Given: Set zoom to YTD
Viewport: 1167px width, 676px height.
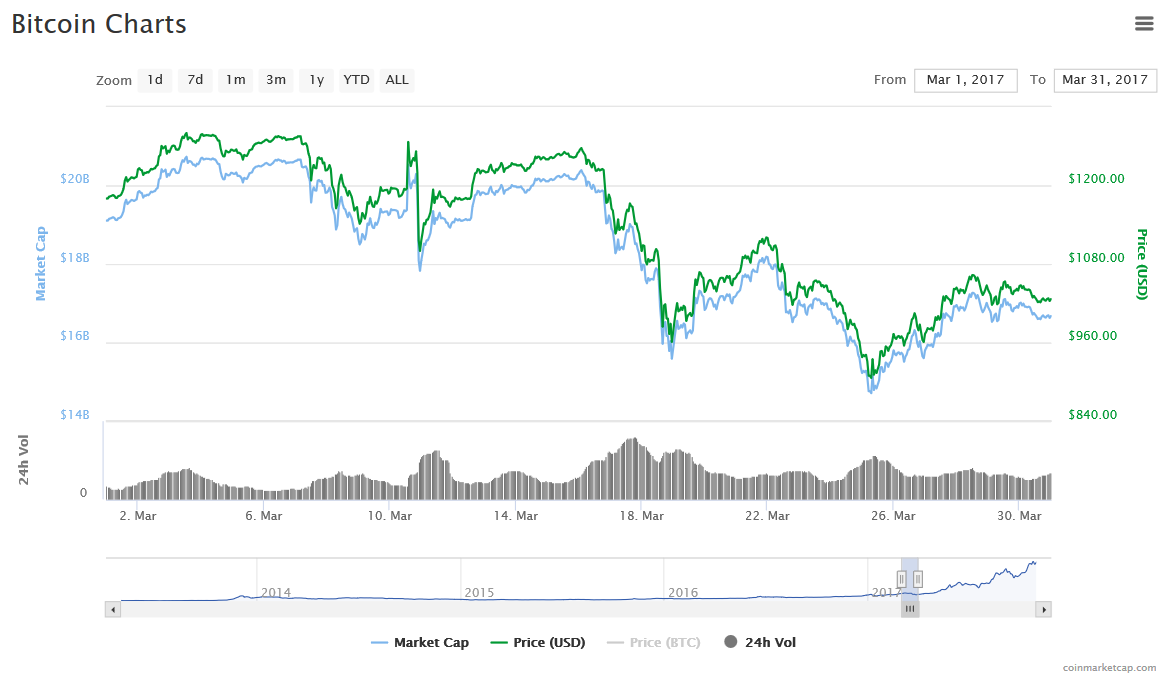Looking at the screenshot, I should [x=357, y=80].
